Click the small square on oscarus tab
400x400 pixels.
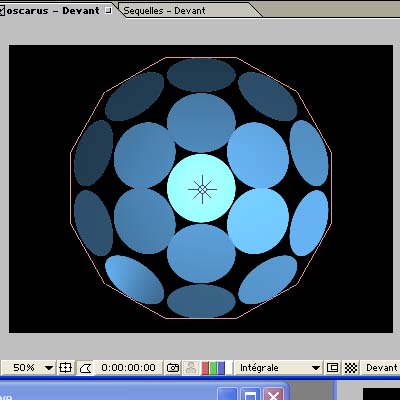tap(108, 10)
